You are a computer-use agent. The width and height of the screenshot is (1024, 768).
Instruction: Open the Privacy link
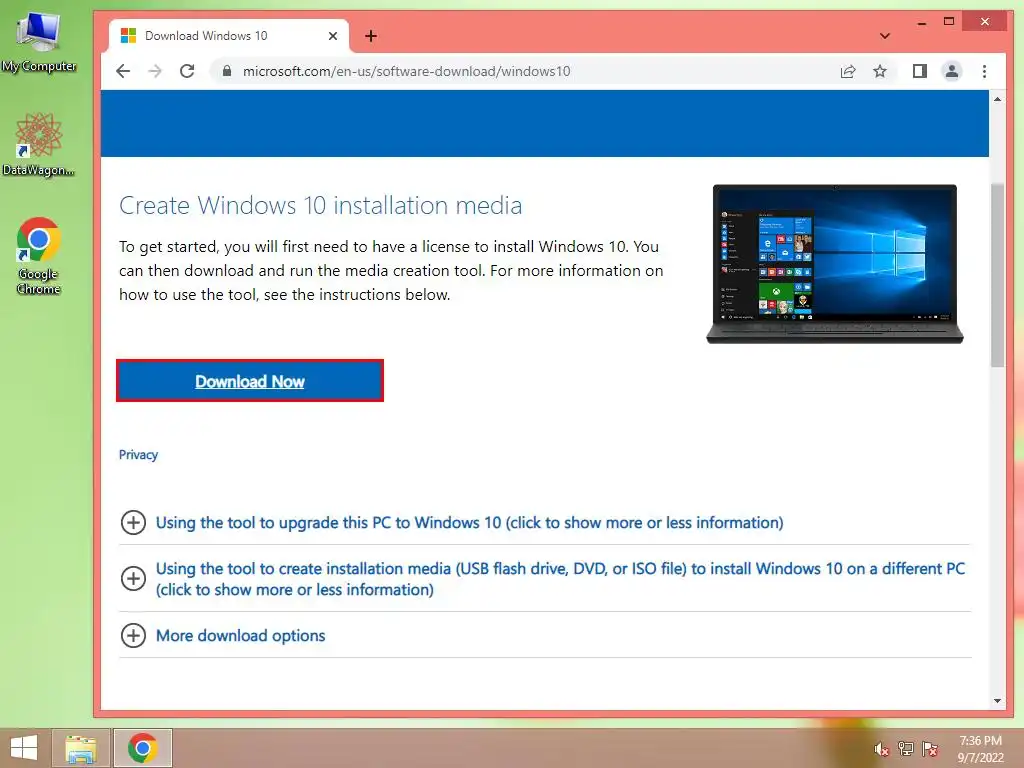click(x=138, y=455)
